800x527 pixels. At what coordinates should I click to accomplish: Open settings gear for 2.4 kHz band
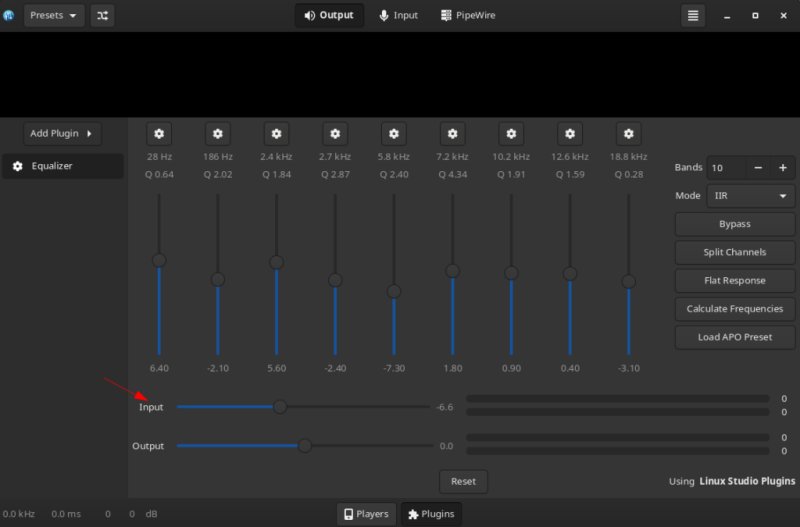277,134
